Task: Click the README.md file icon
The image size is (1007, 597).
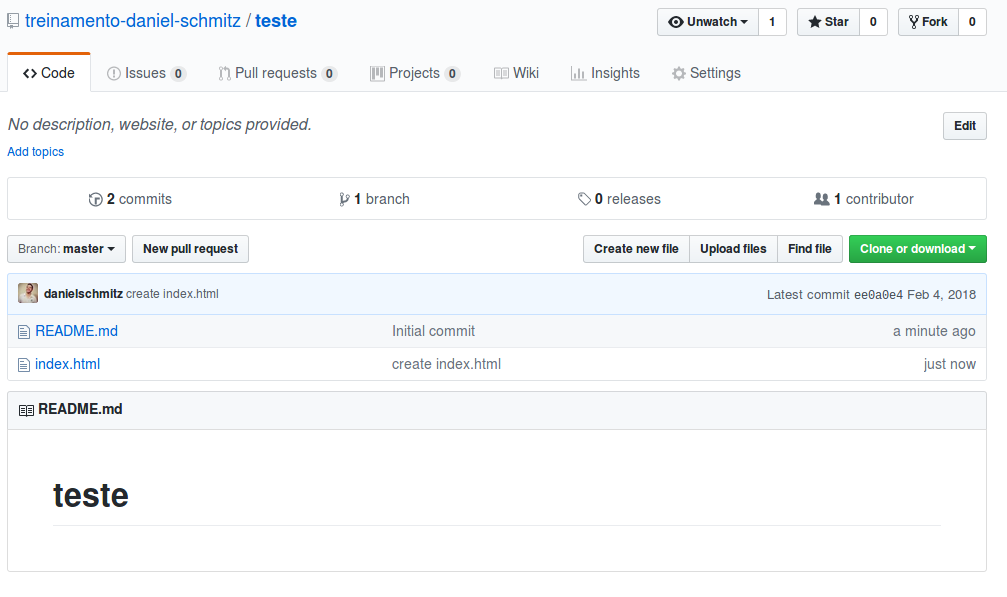Action: point(24,332)
